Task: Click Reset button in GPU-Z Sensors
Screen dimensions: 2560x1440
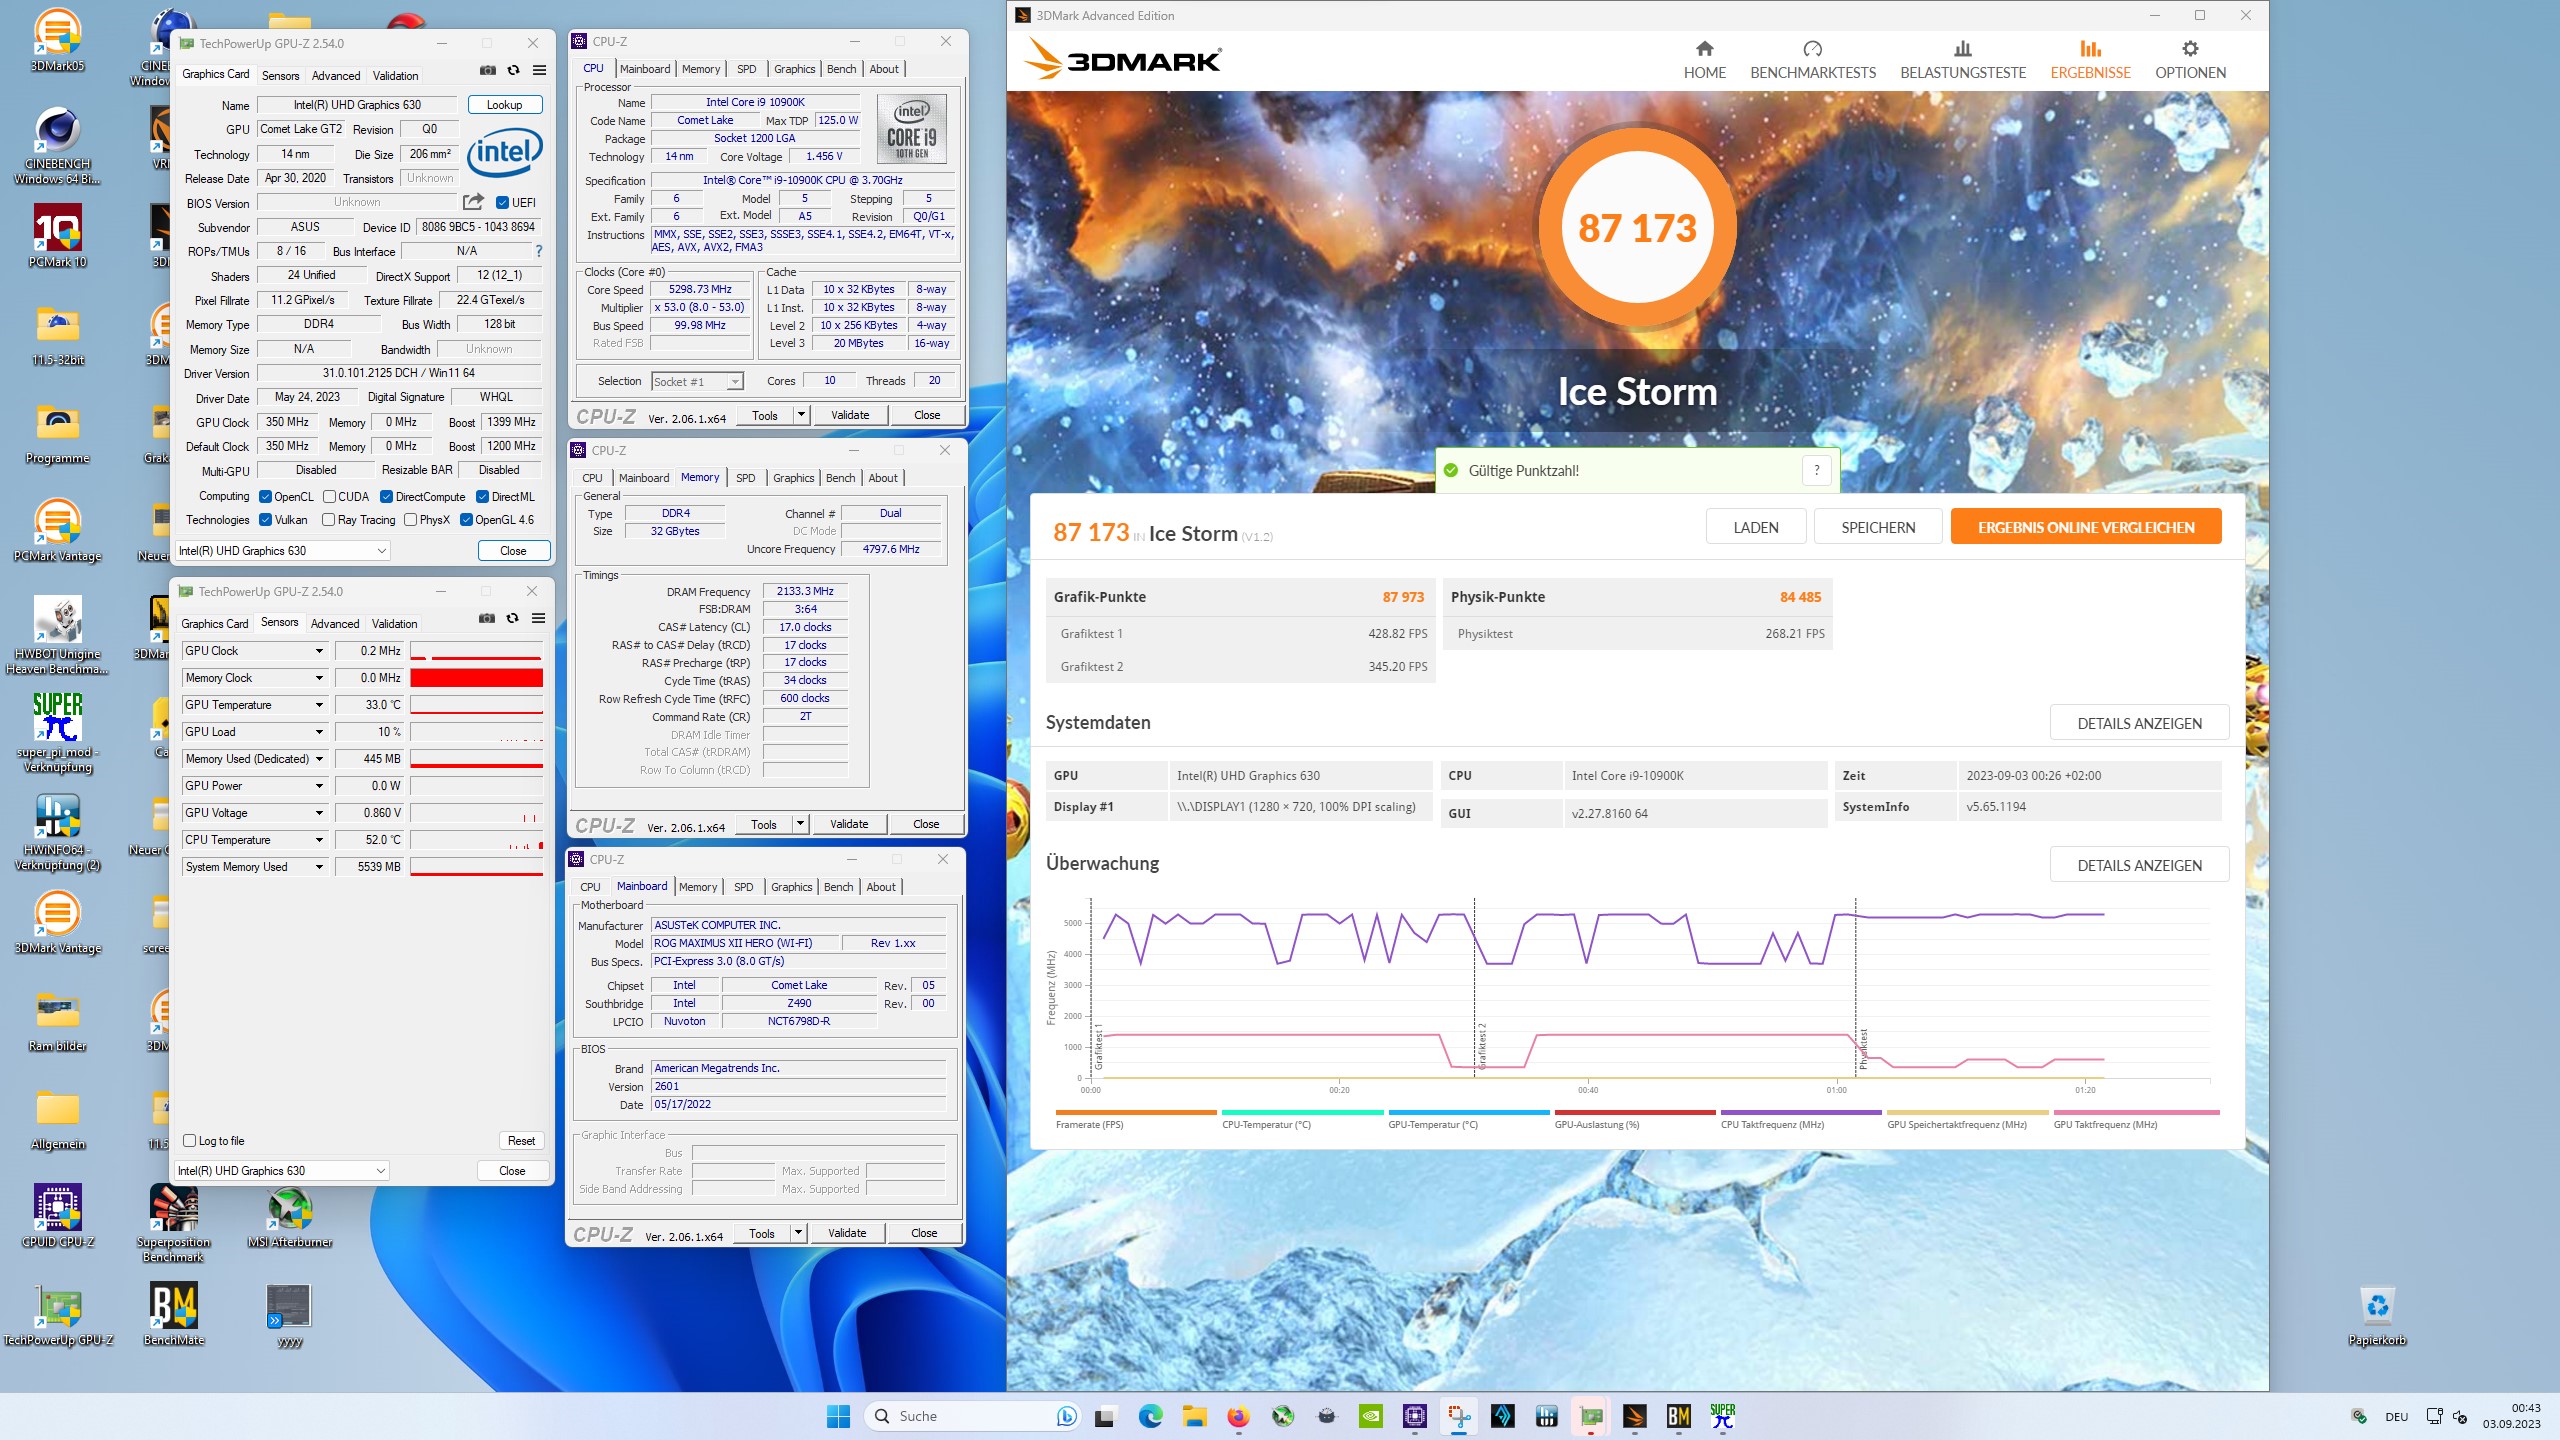Action: 521,1140
